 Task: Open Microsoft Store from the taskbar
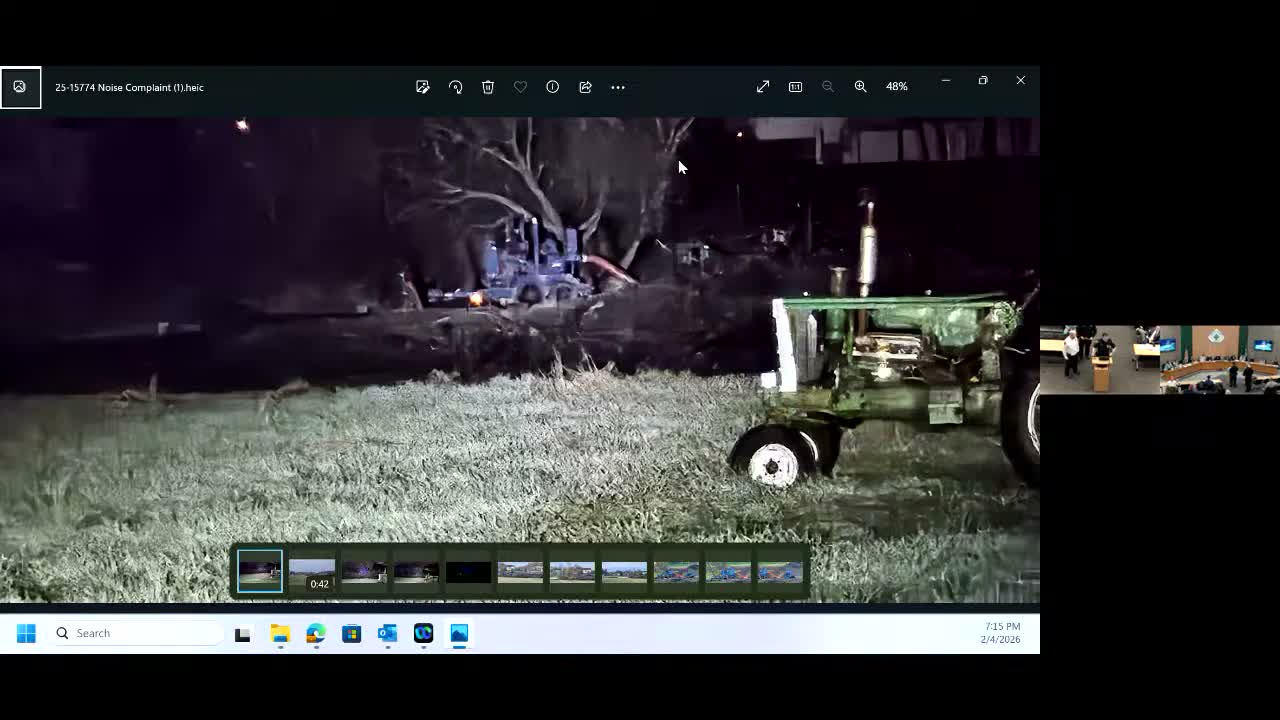(351, 633)
